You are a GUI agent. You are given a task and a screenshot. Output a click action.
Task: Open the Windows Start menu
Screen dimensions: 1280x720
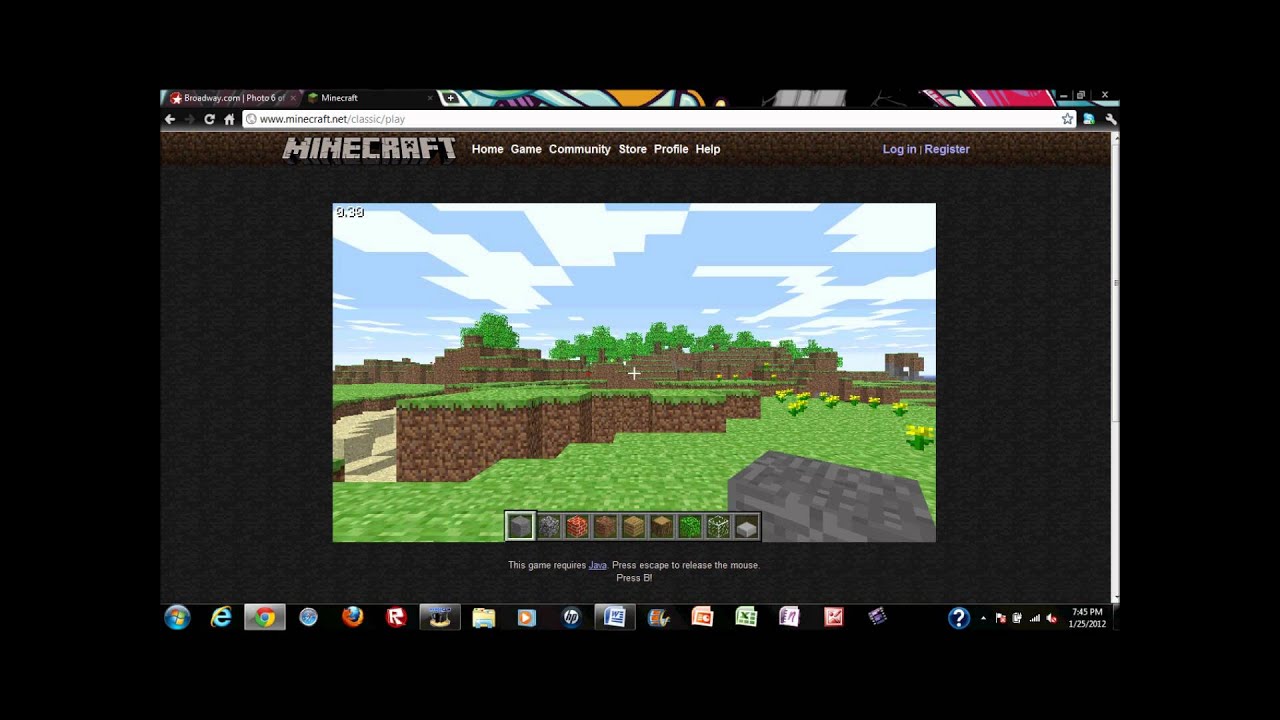pyautogui.click(x=177, y=617)
